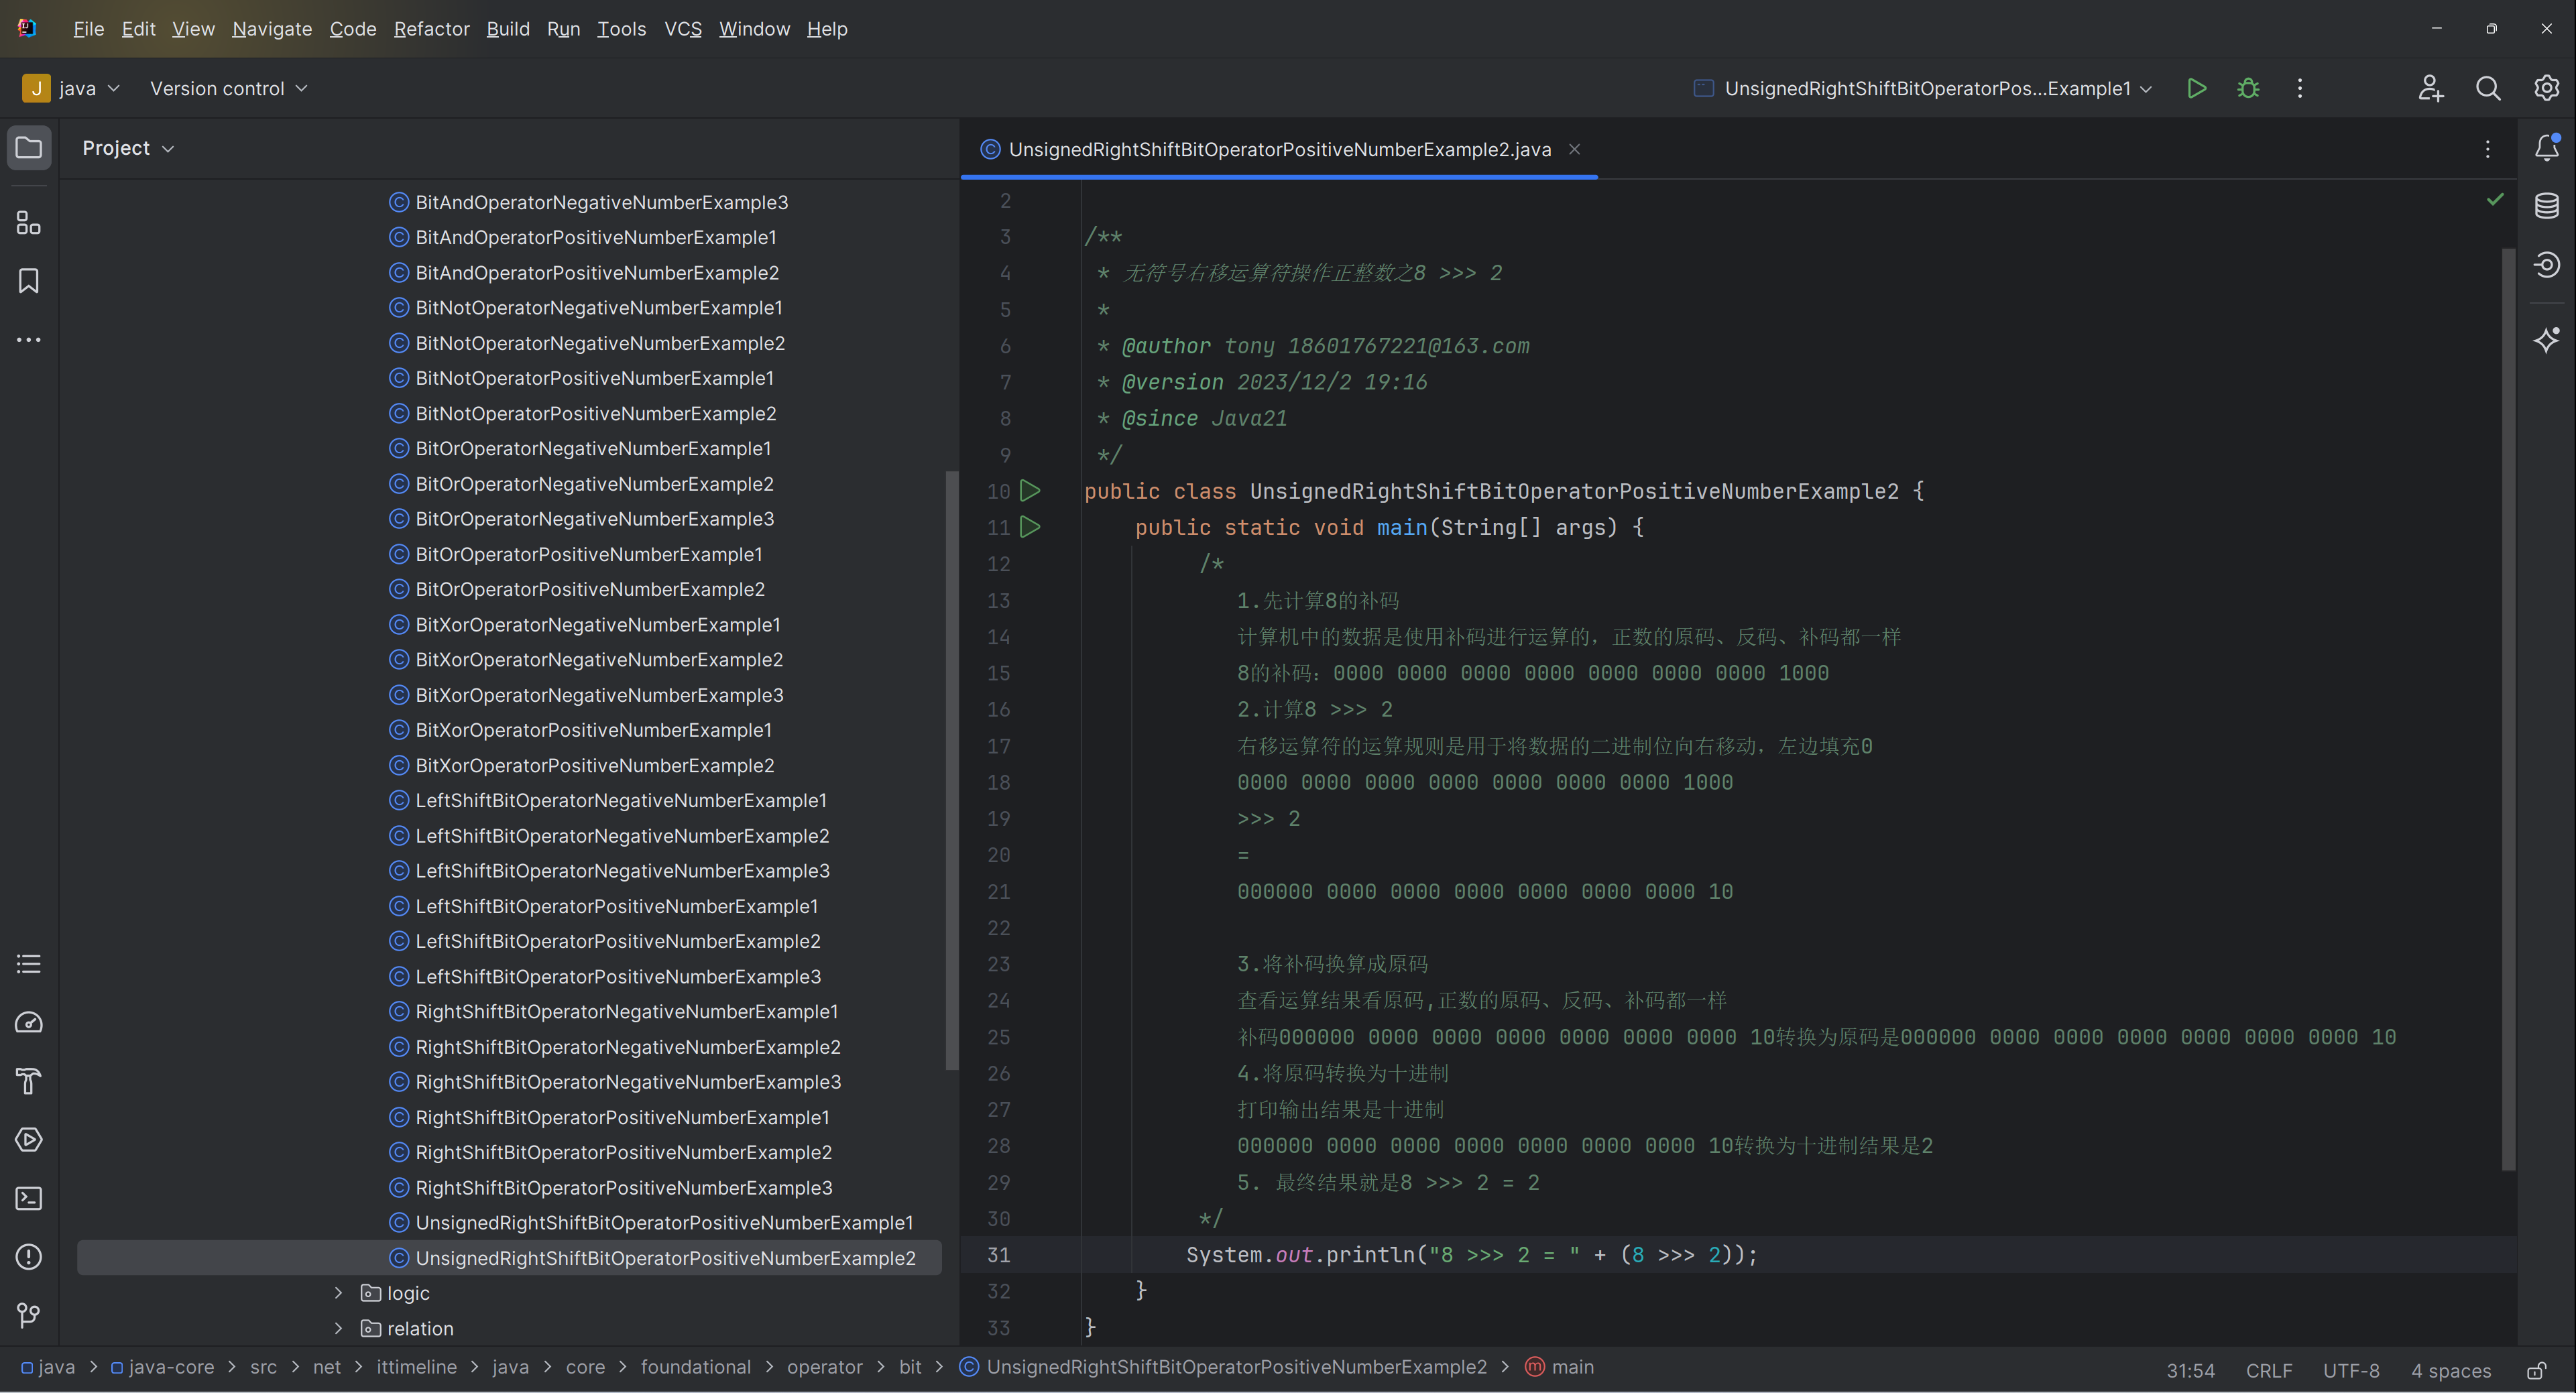Click the Project tree vertical scrollbar
This screenshot has width=2576, height=1393.
coord(951,770)
